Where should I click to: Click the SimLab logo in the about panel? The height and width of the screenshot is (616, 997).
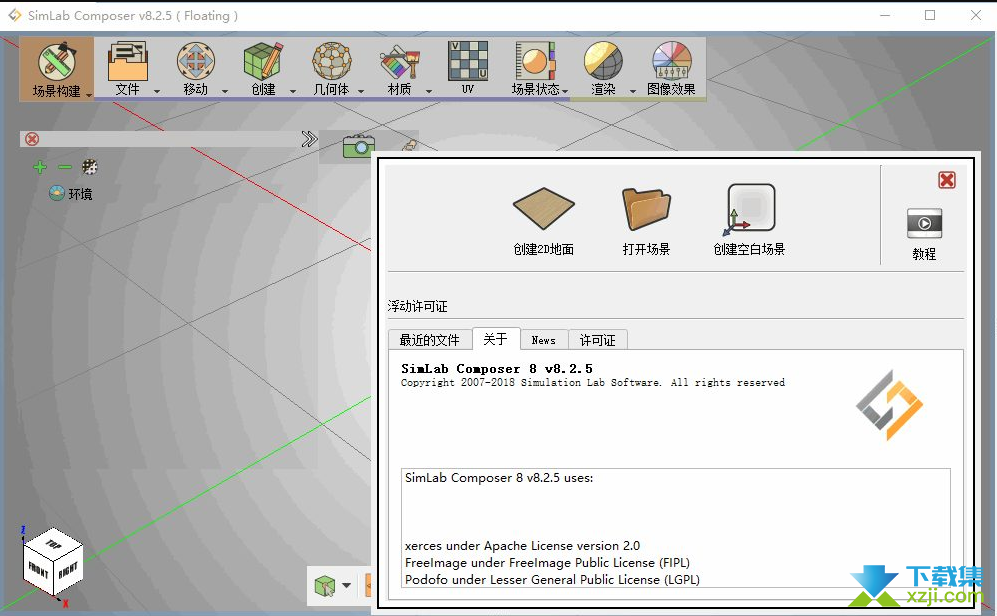889,405
